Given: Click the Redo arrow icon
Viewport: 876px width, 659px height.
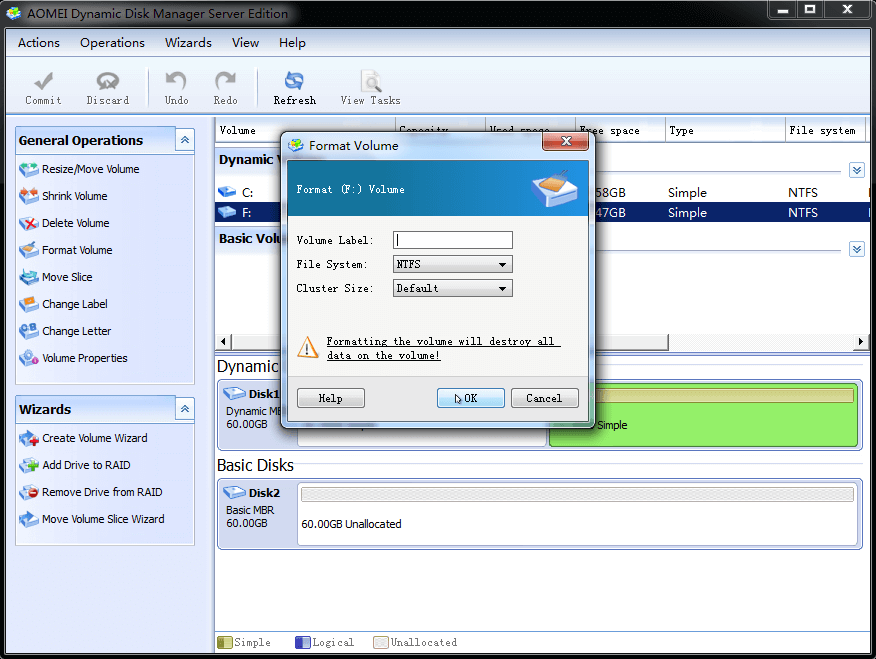Looking at the screenshot, I should [x=225, y=82].
